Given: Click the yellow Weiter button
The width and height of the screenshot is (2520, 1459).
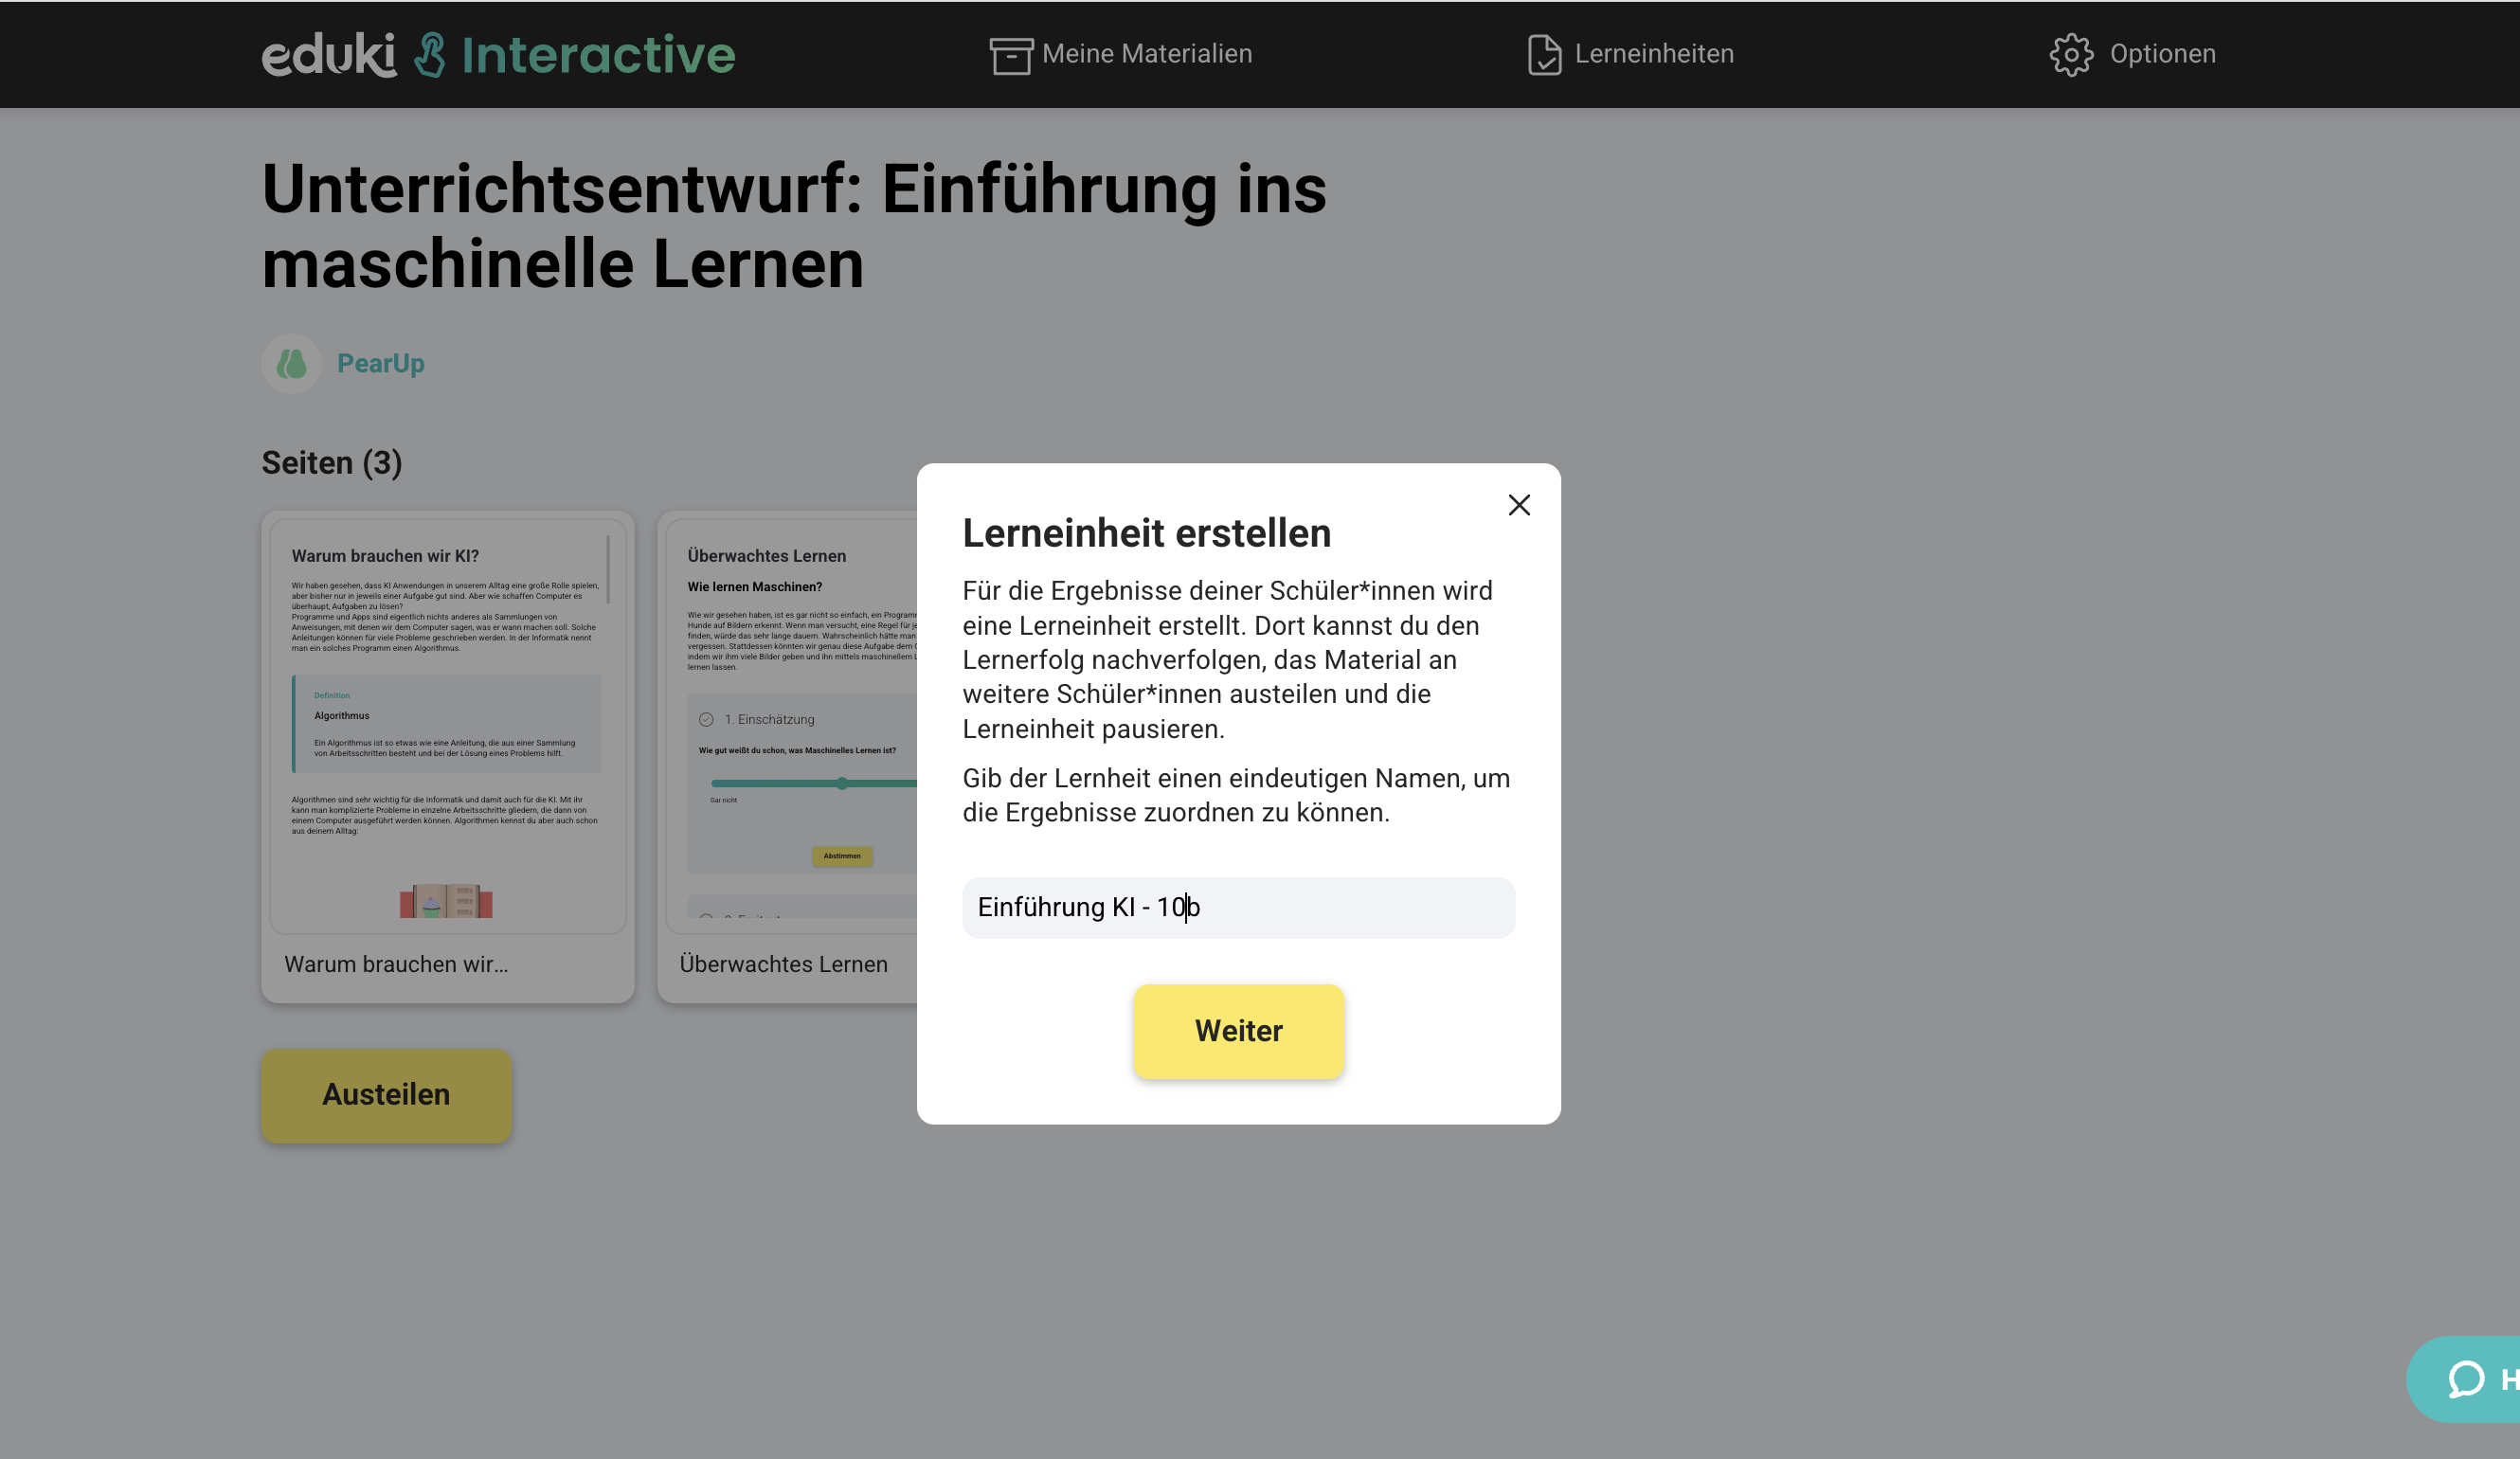Looking at the screenshot, I should (x=1238, y=1030).
